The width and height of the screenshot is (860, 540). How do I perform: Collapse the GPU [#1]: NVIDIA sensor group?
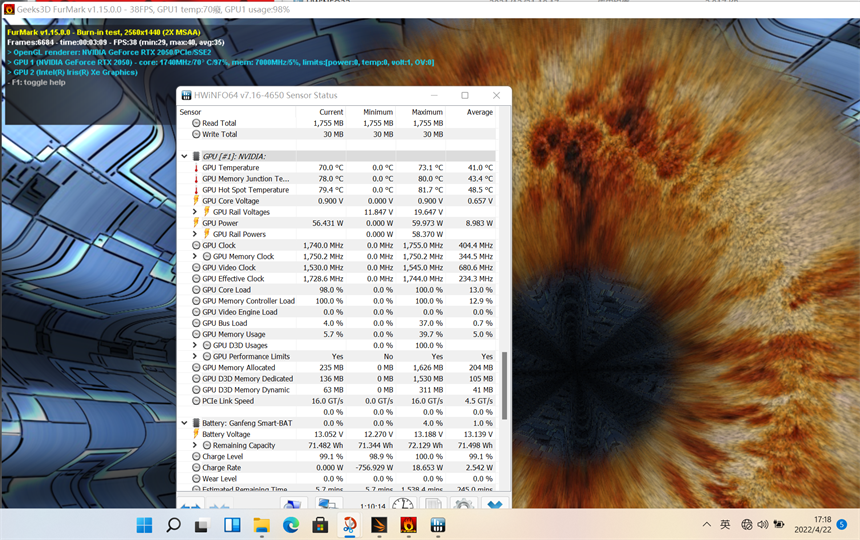coord(184,156)
